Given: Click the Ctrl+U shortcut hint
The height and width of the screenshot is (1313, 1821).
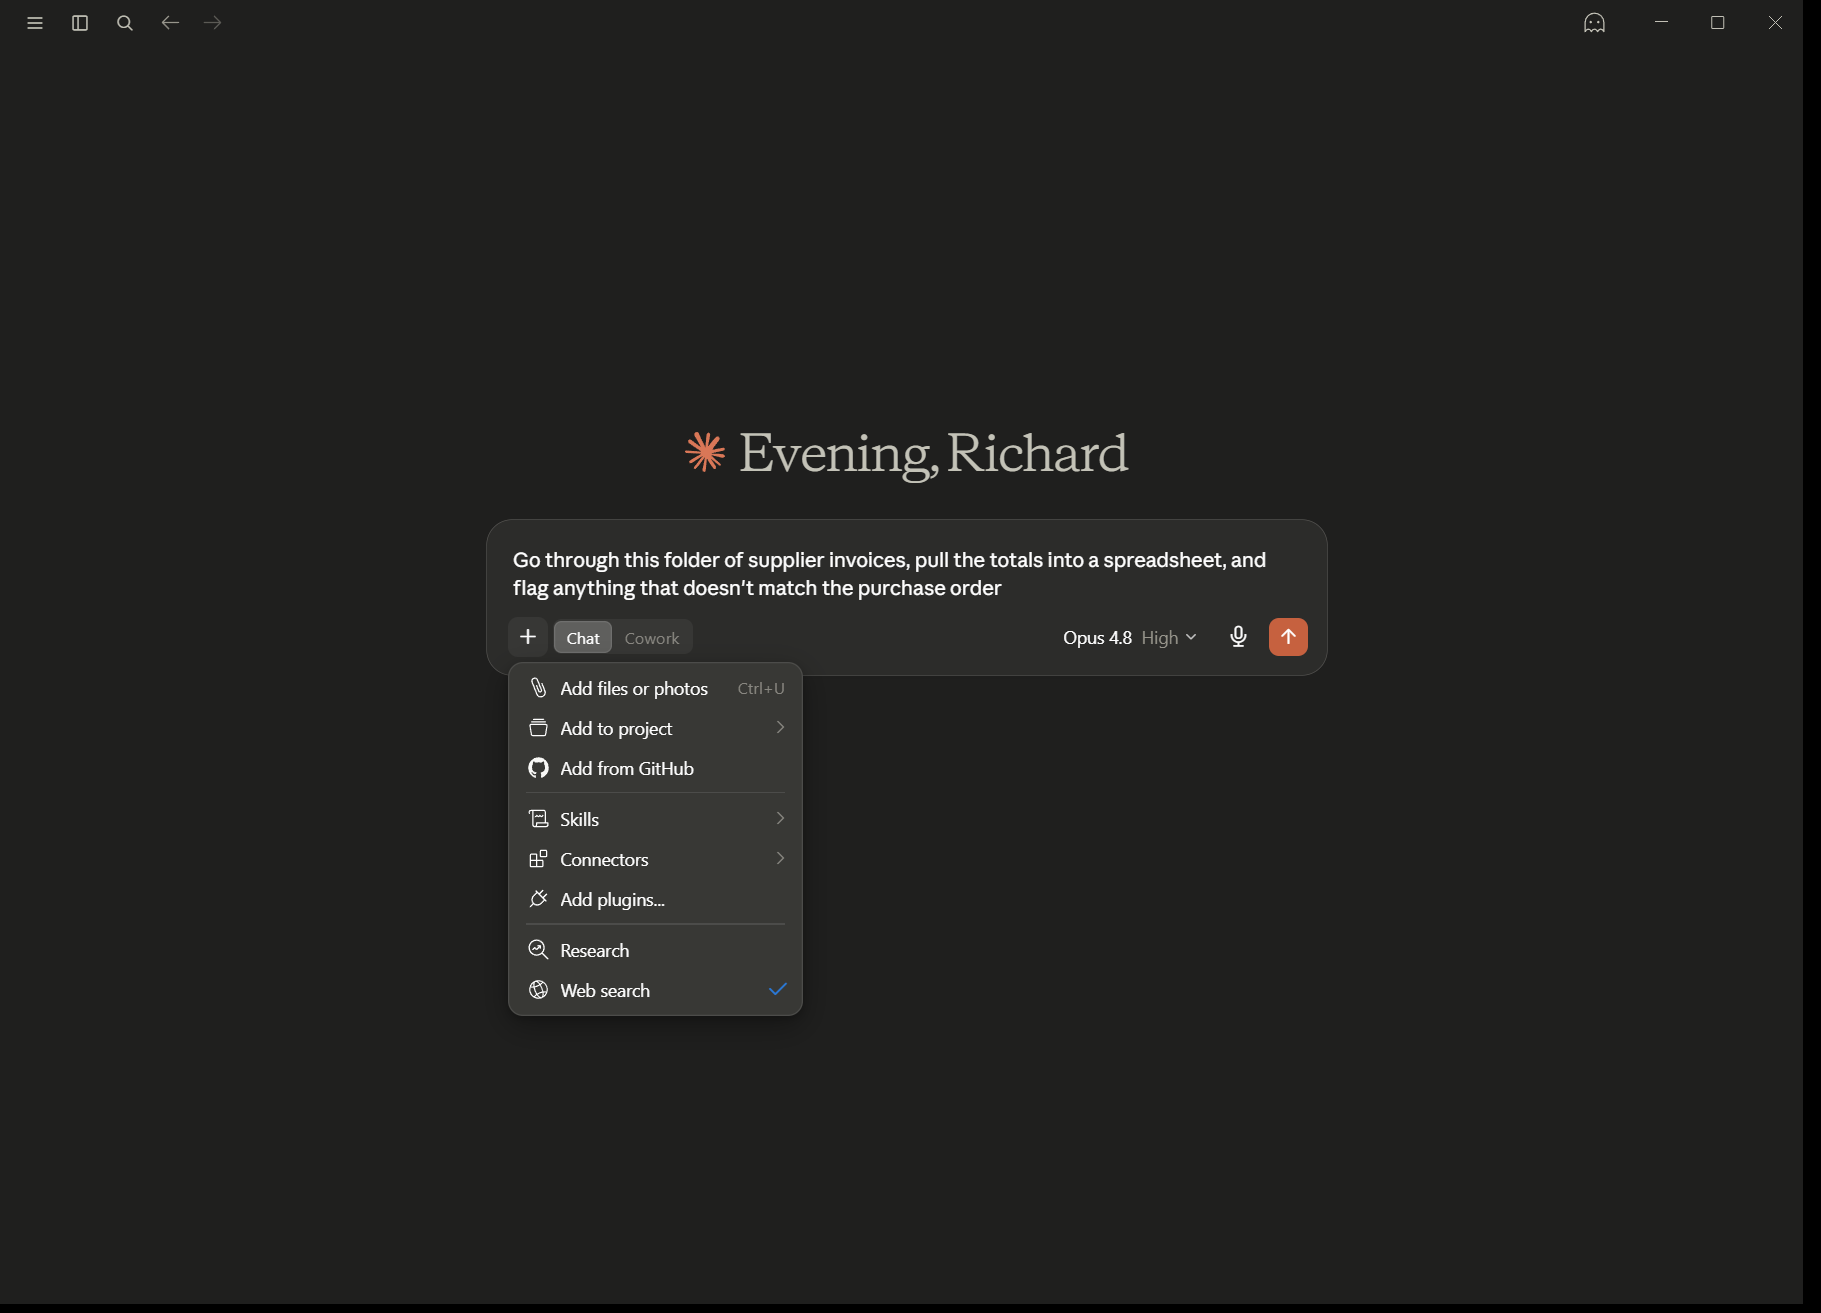Looking at the screenshot, I should coord(761,688).
